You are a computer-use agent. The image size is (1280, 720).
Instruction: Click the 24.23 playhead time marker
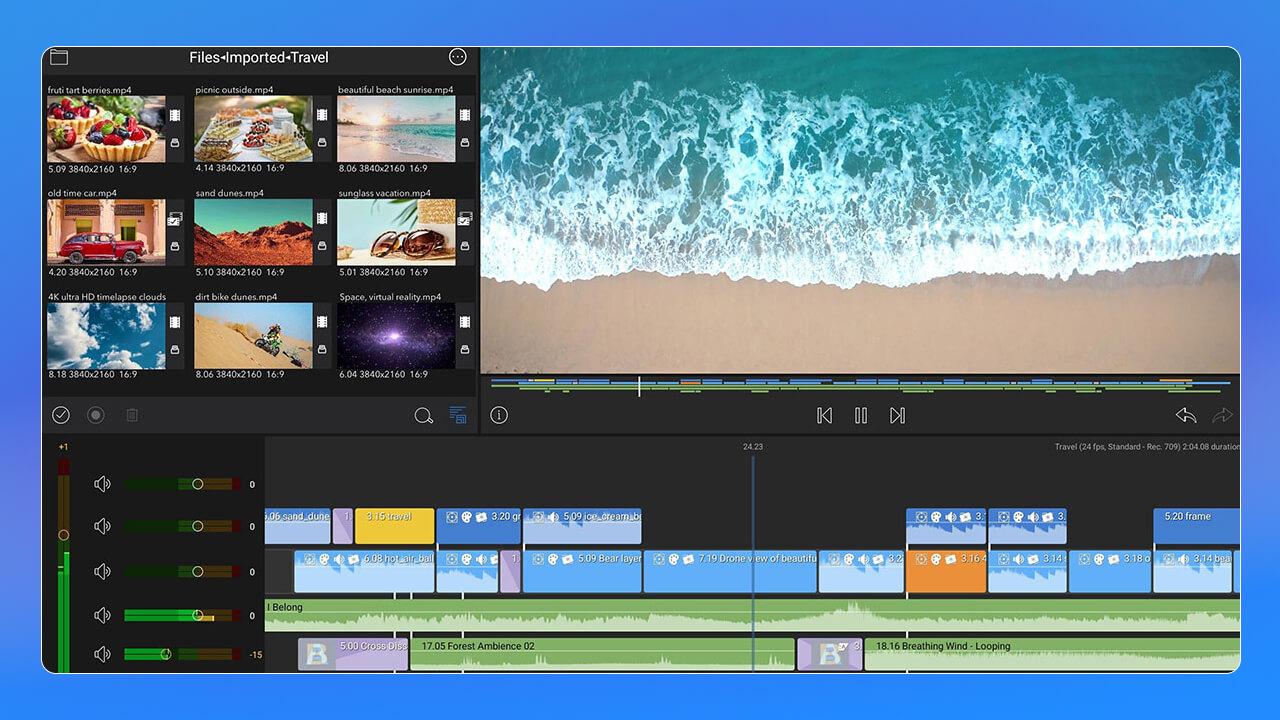click(x=753, y=447)
